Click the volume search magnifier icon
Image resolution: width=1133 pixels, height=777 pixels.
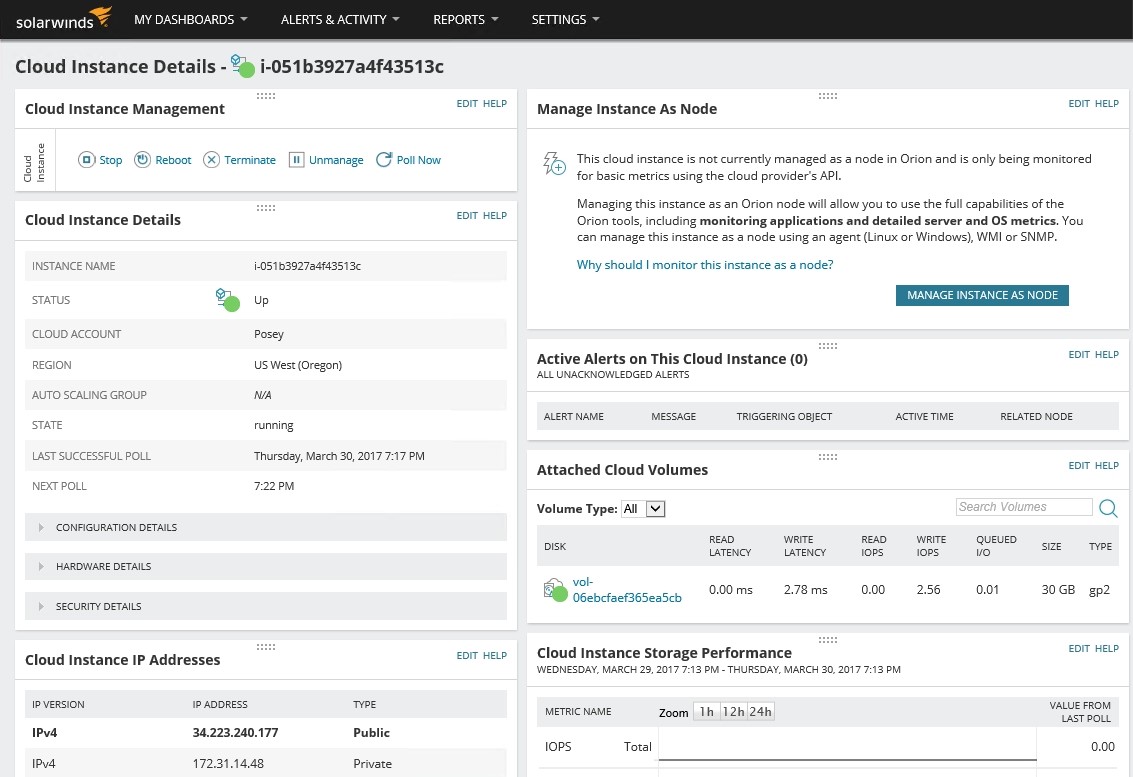[x=1108, y=508]
